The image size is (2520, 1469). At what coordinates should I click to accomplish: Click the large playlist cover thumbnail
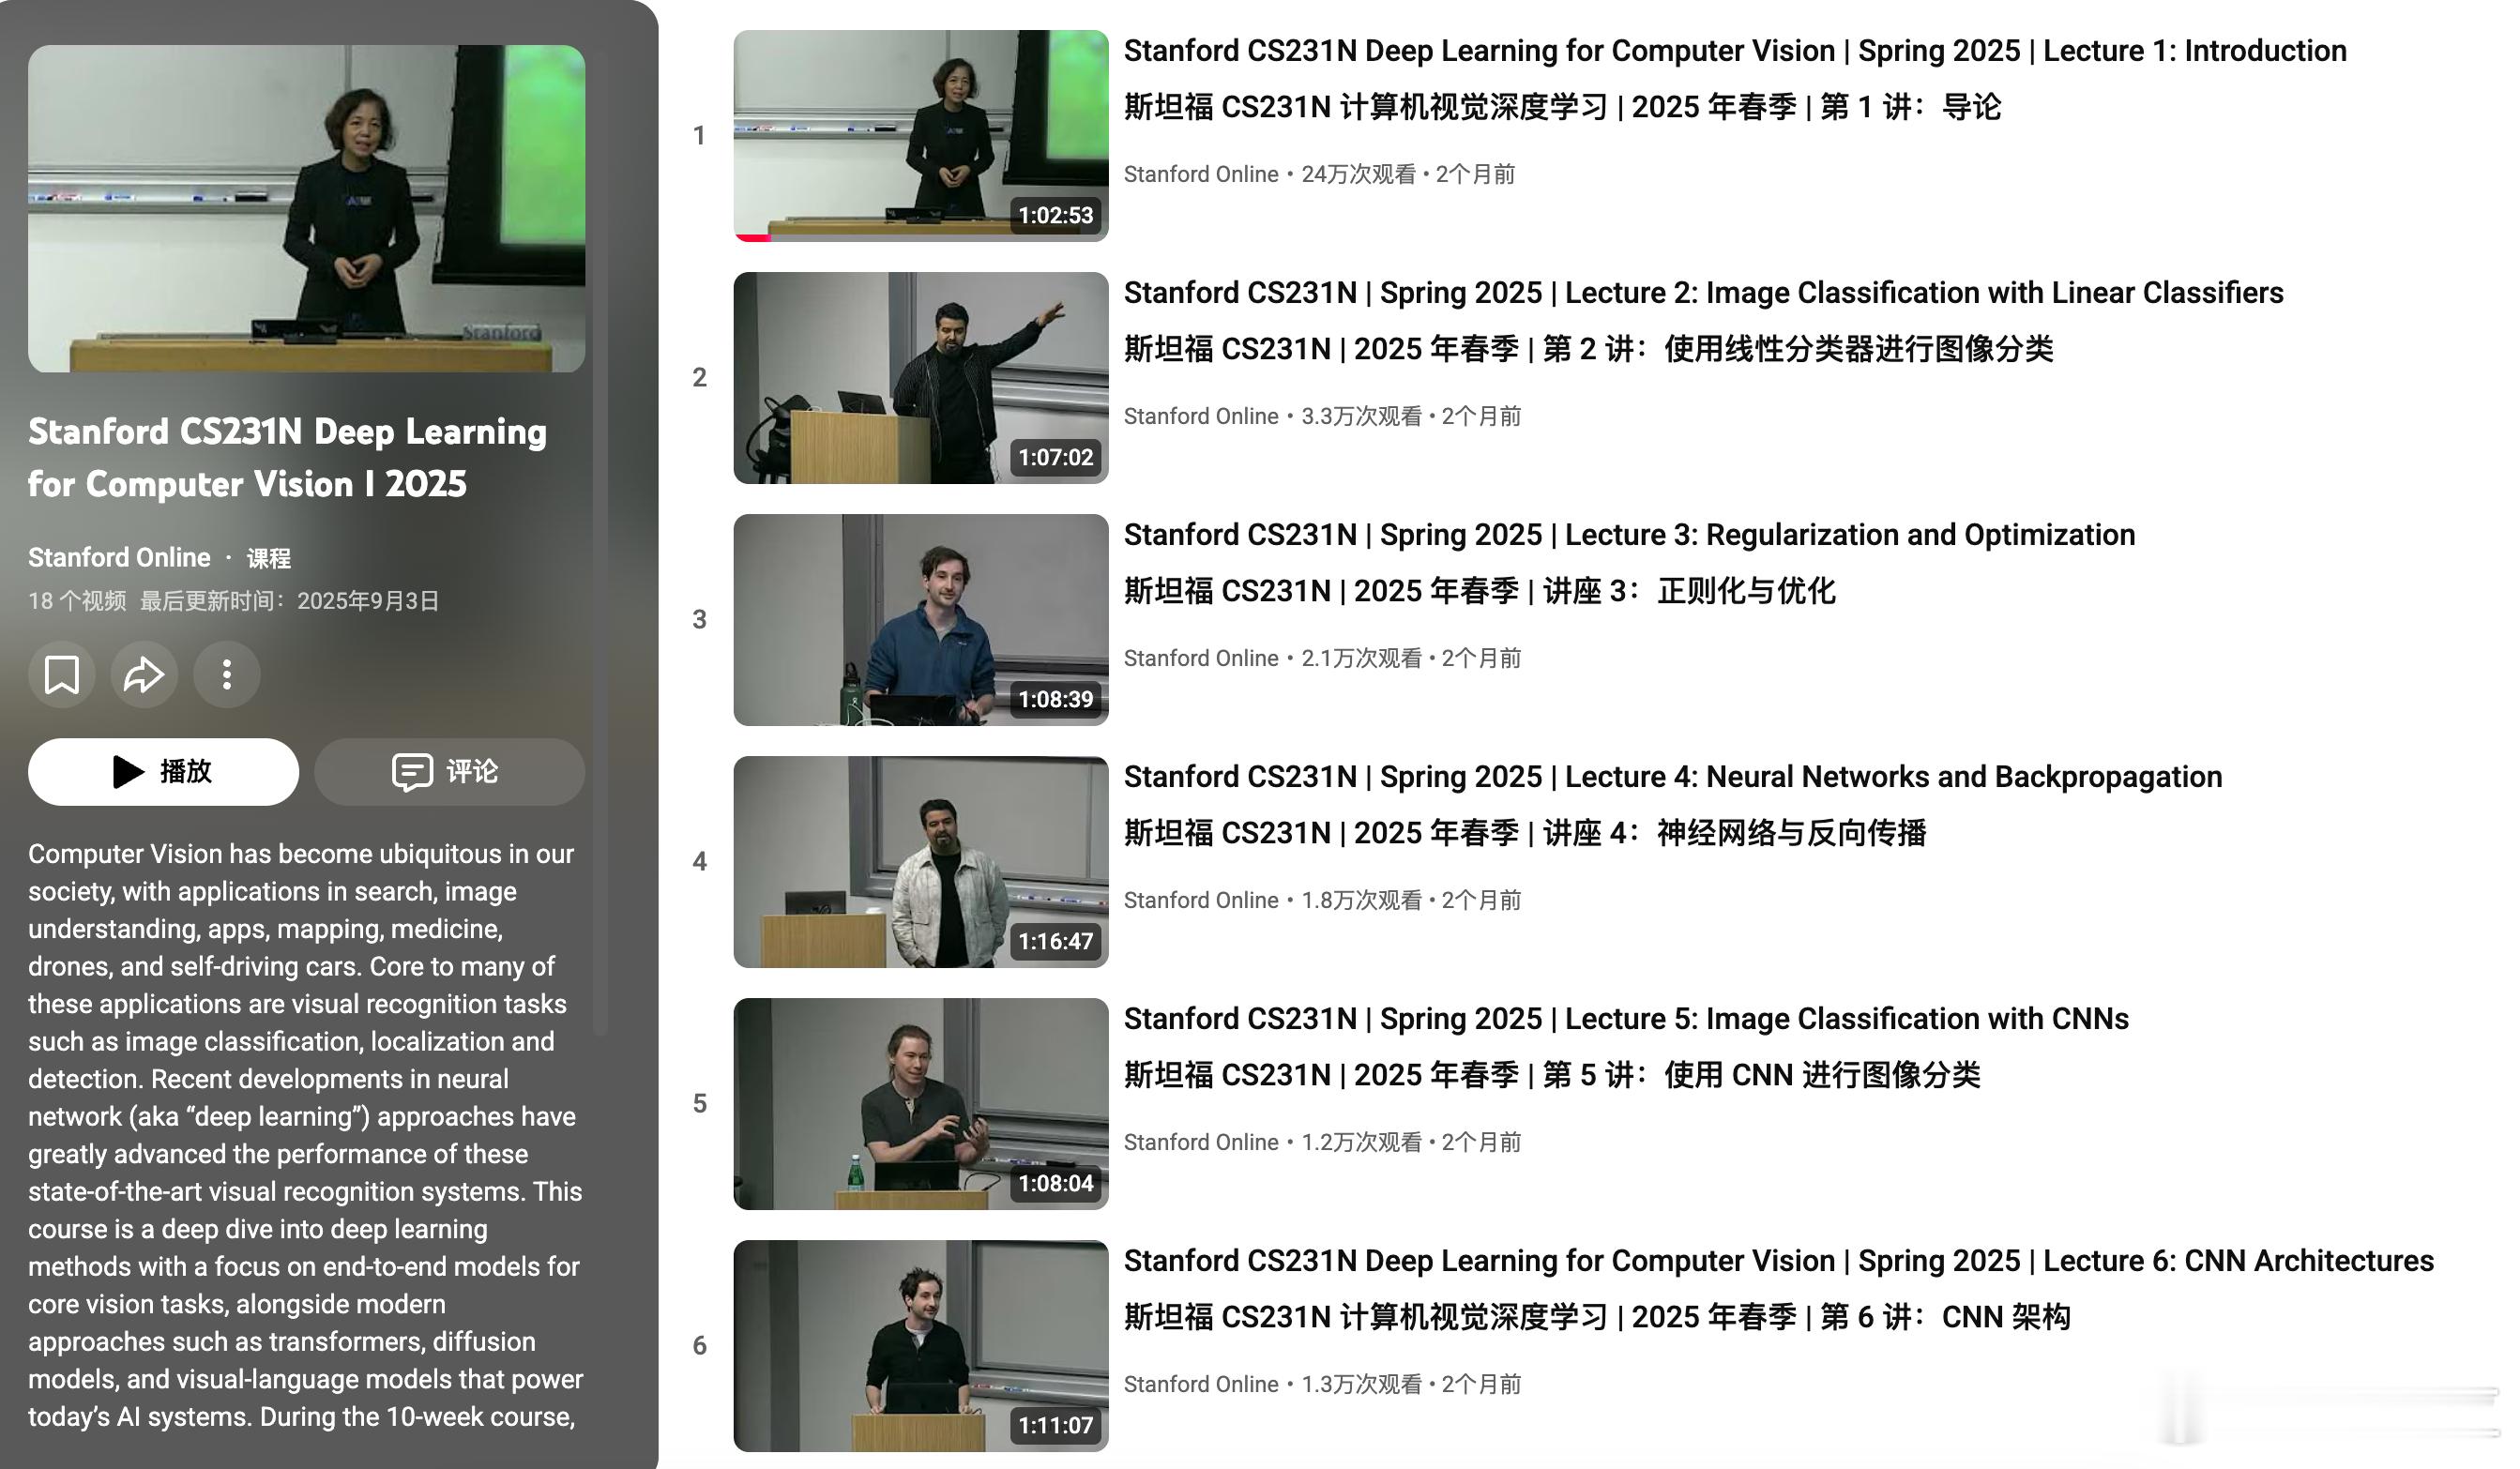pos(306,208)
